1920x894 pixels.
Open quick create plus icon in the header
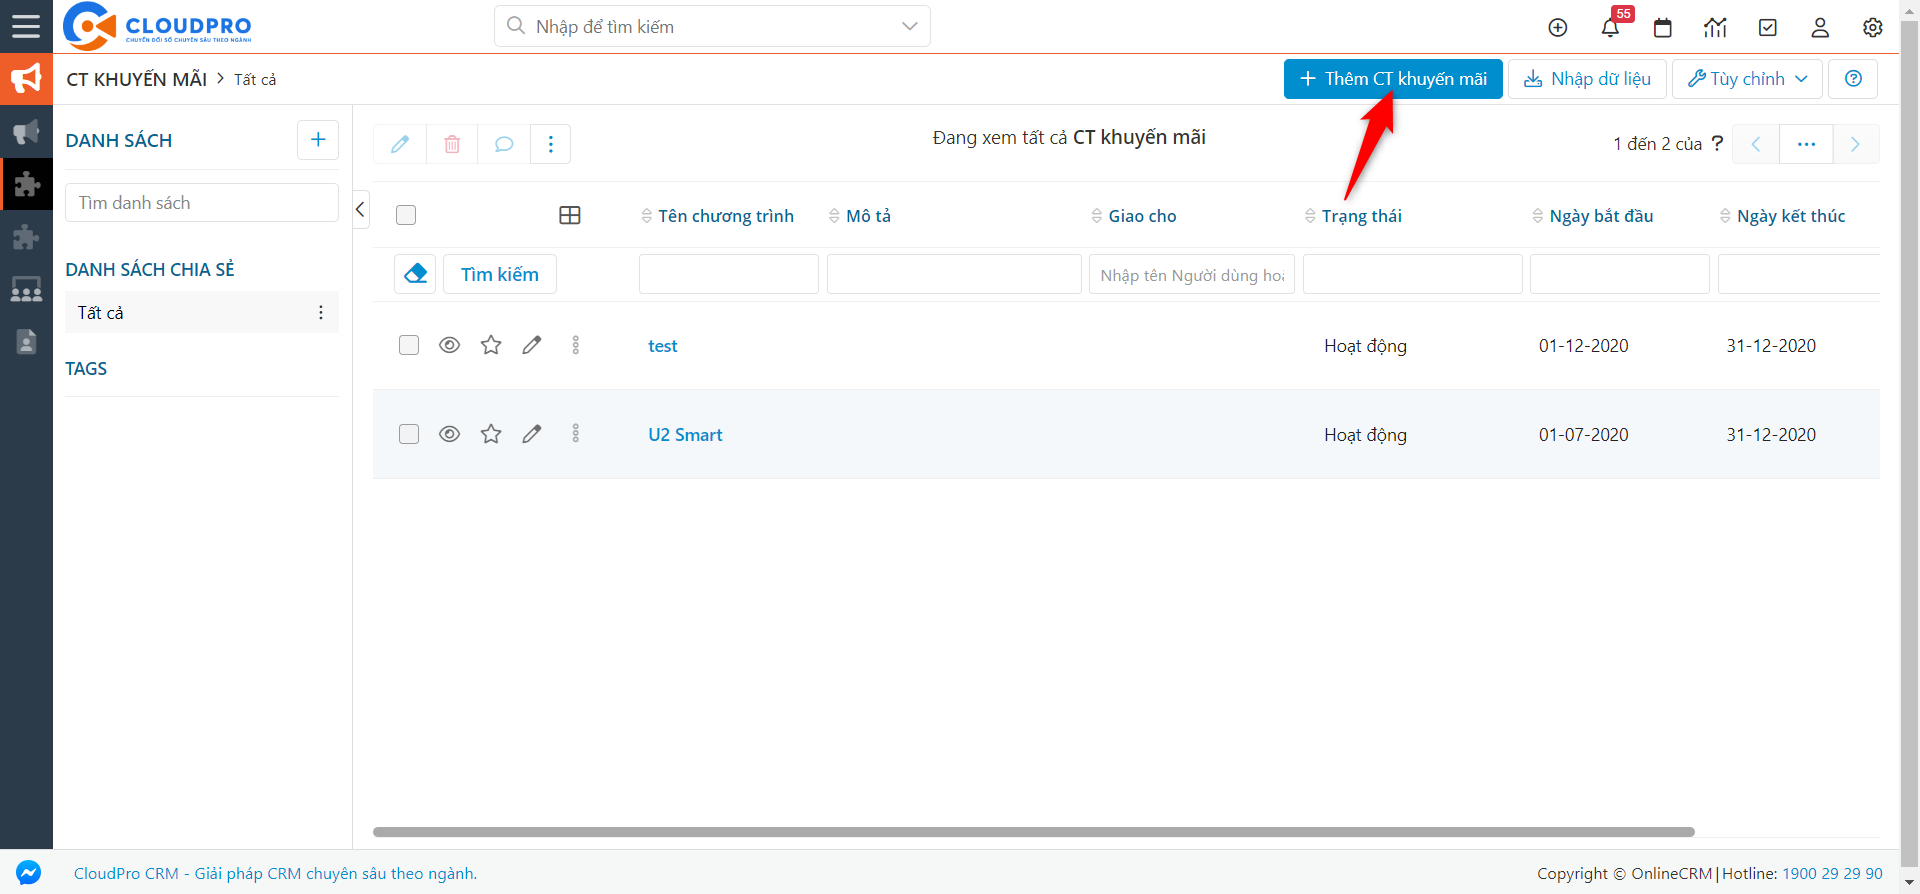pyautogui.click(x=1557, y=28)
